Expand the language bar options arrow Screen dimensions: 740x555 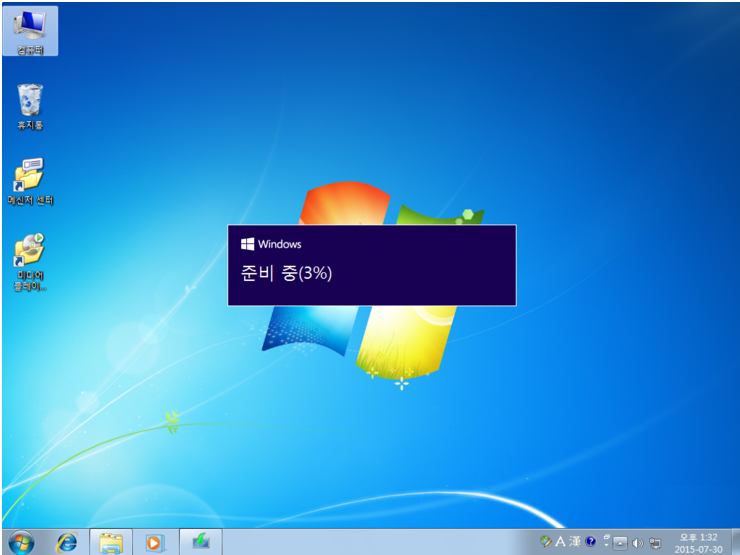[x=606, y=546]
